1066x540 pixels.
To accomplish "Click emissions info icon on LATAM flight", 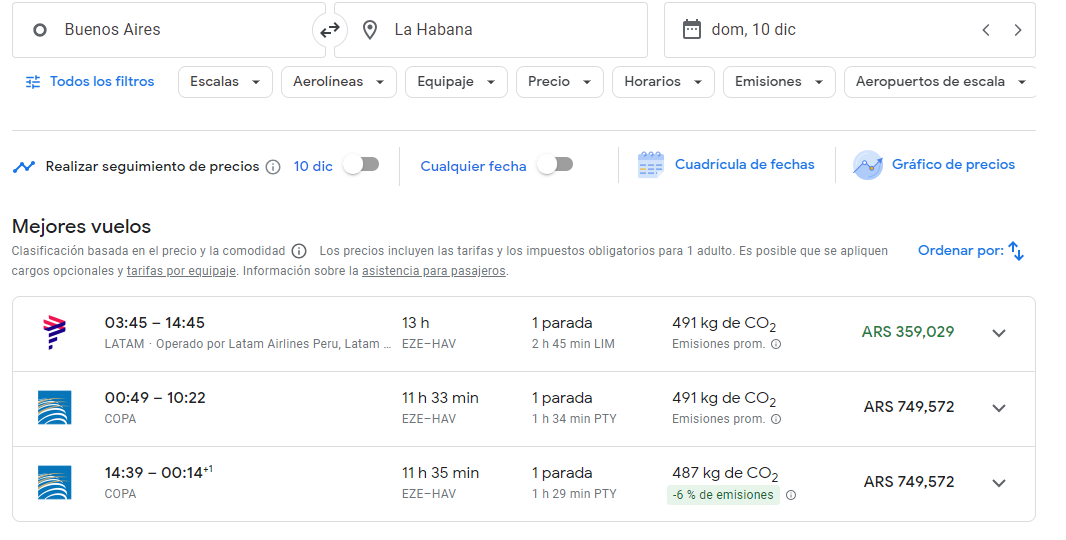I will tap(776, 344).
